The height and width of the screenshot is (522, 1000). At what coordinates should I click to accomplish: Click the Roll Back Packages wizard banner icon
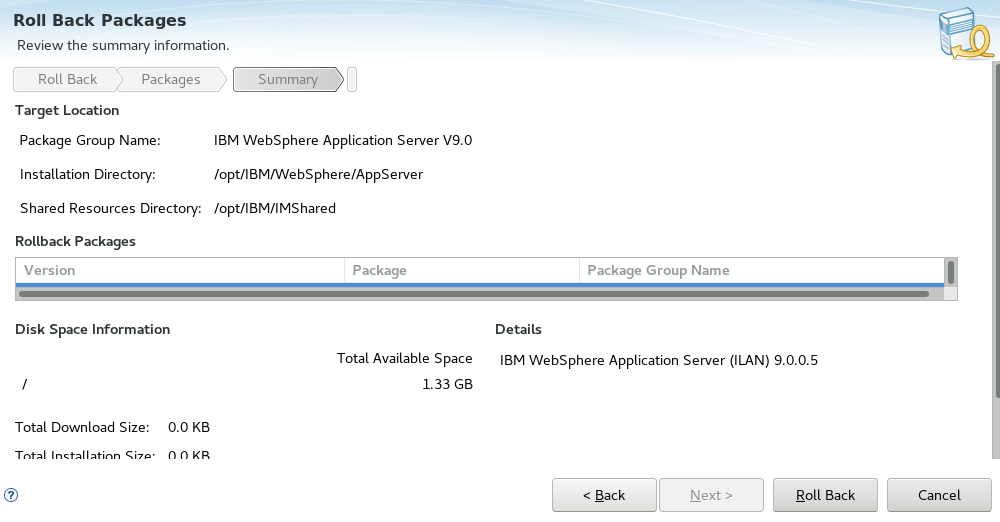pyautogui.click(x=966, y=33)
